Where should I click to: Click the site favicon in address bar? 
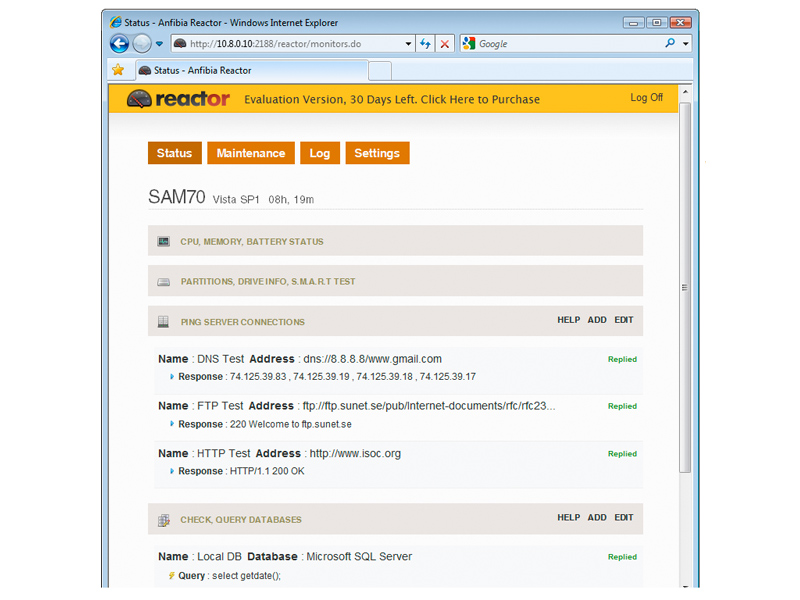180,44
